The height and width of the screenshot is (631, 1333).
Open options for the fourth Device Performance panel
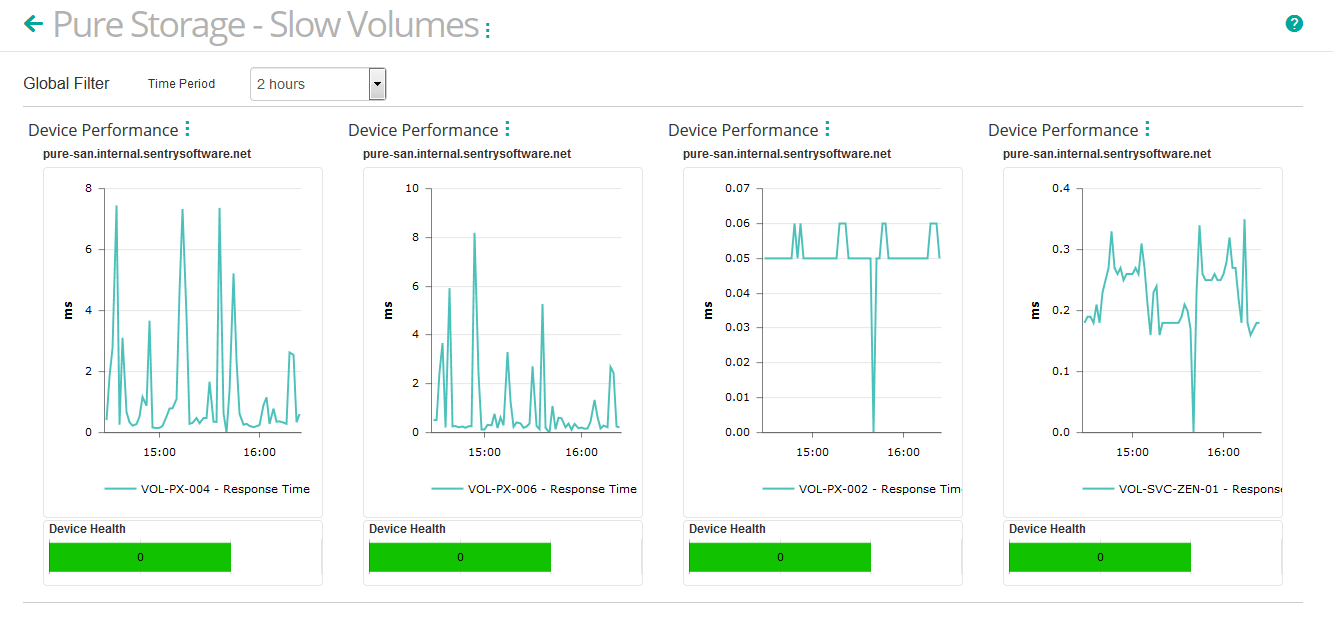pyautogui.click(x=1148, y=127)
